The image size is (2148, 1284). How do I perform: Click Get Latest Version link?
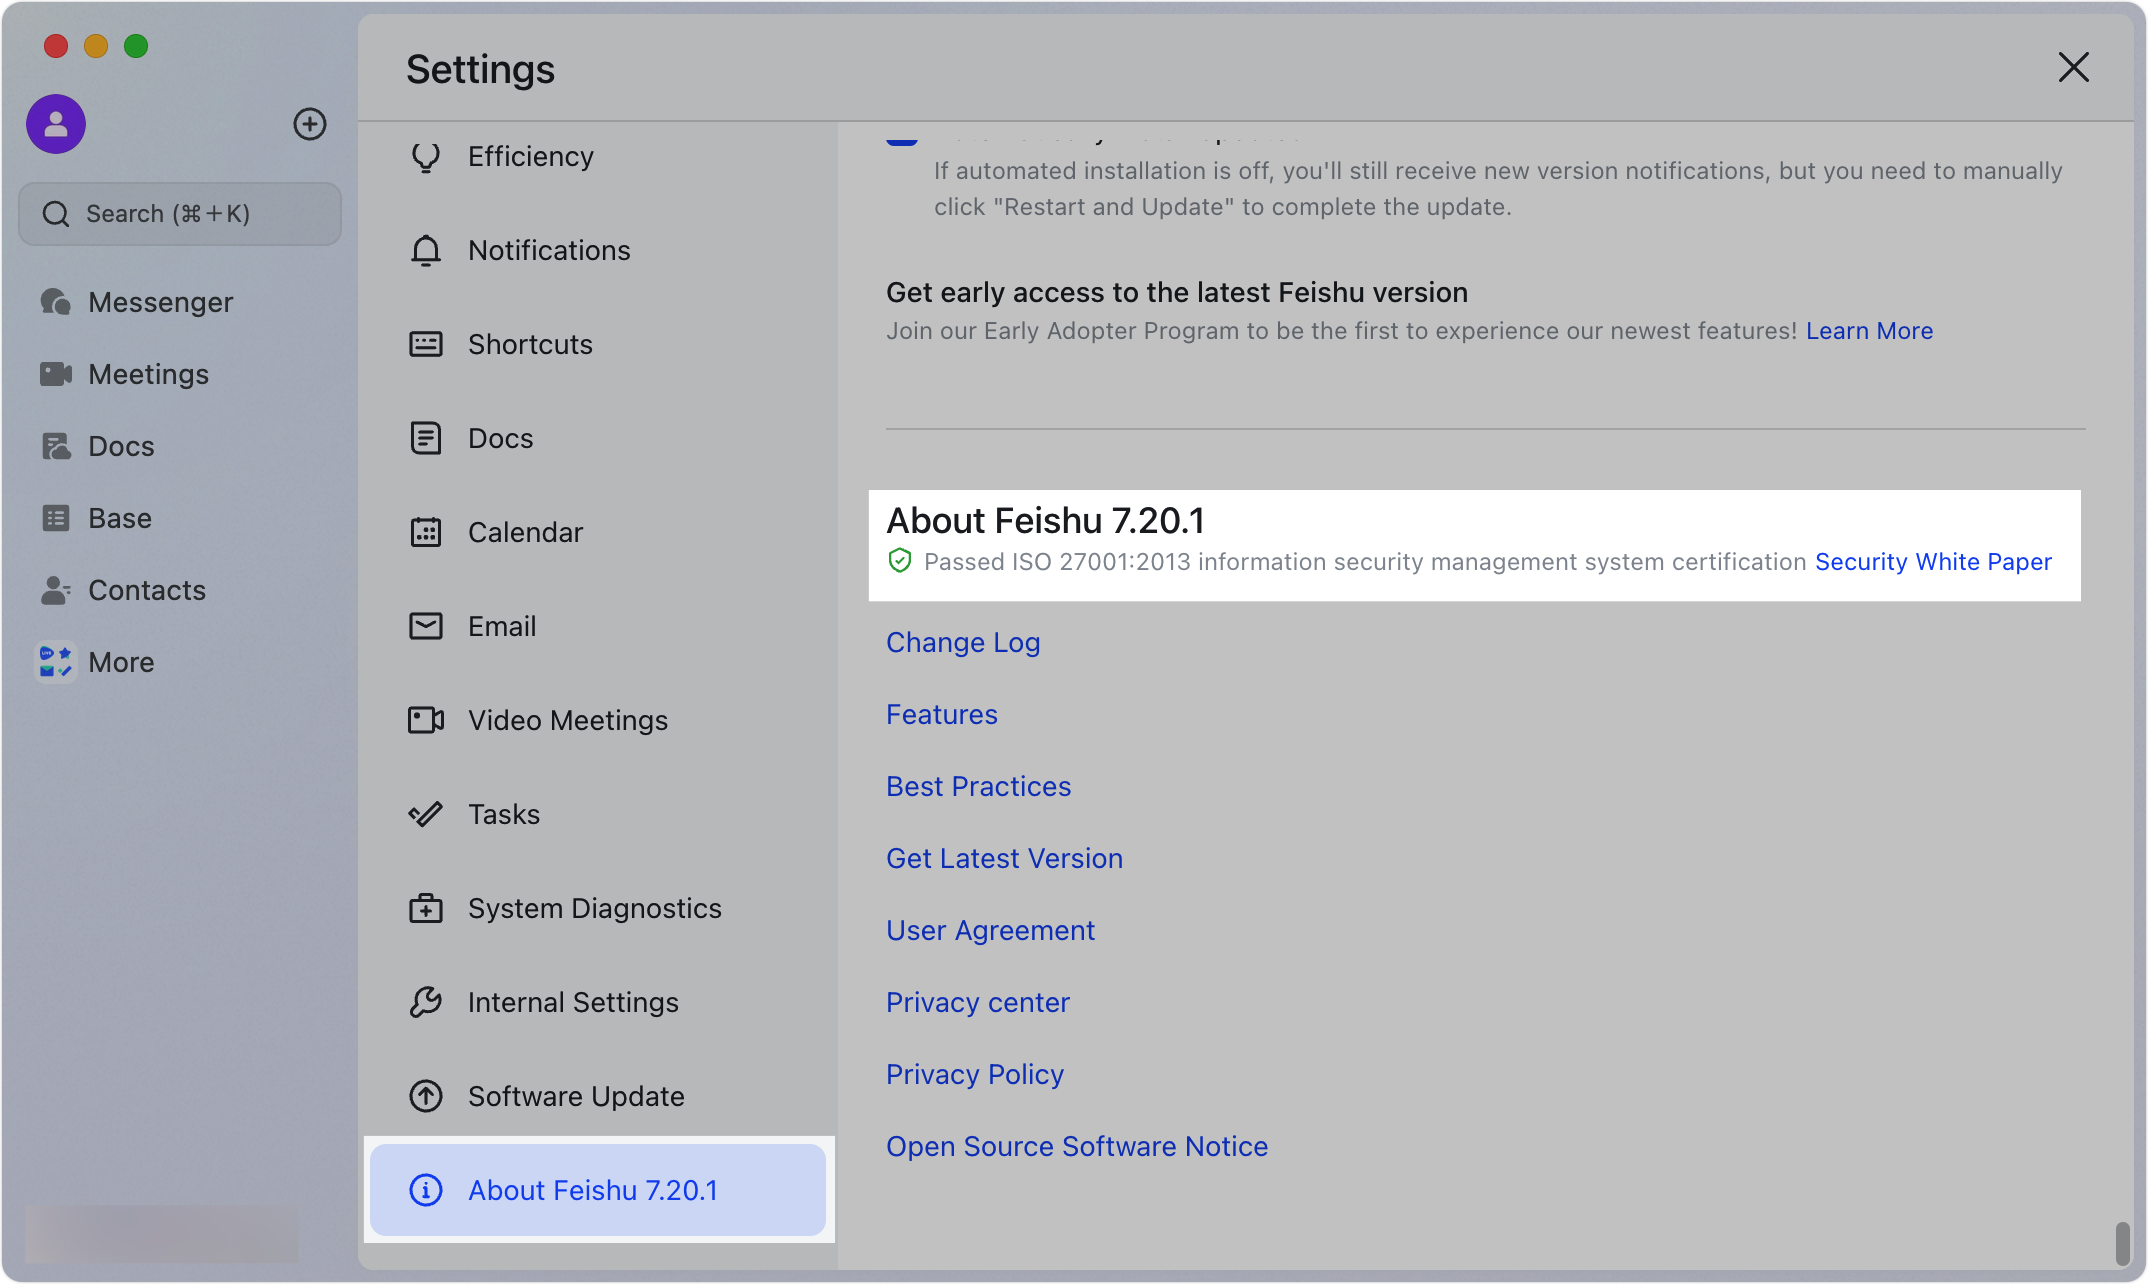coord(1004,859)
